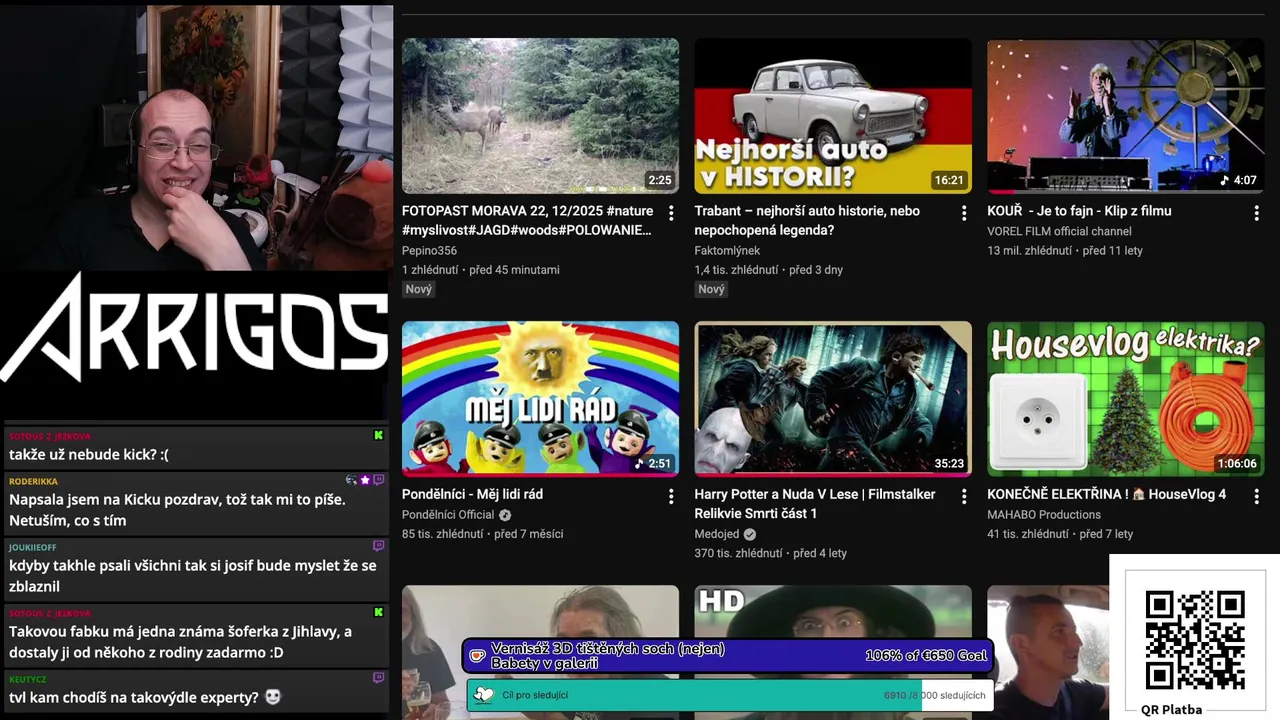The image size is (1280, 720).
Task: Click chat message 'takže už nebude kick? :('
Action: pos(89,455)
